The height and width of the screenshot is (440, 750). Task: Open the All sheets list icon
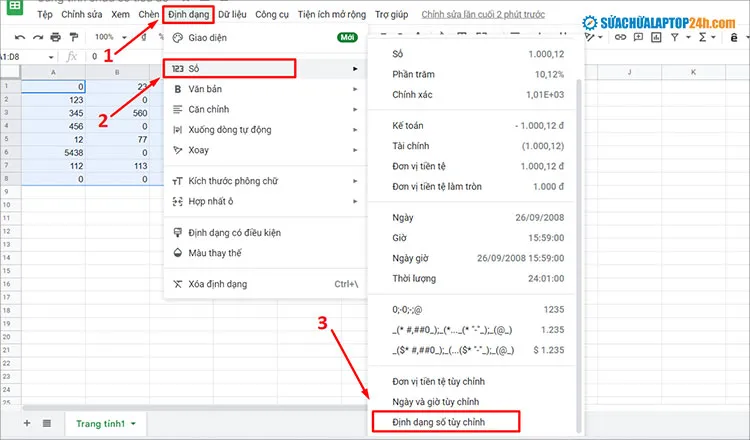point(47,423)
